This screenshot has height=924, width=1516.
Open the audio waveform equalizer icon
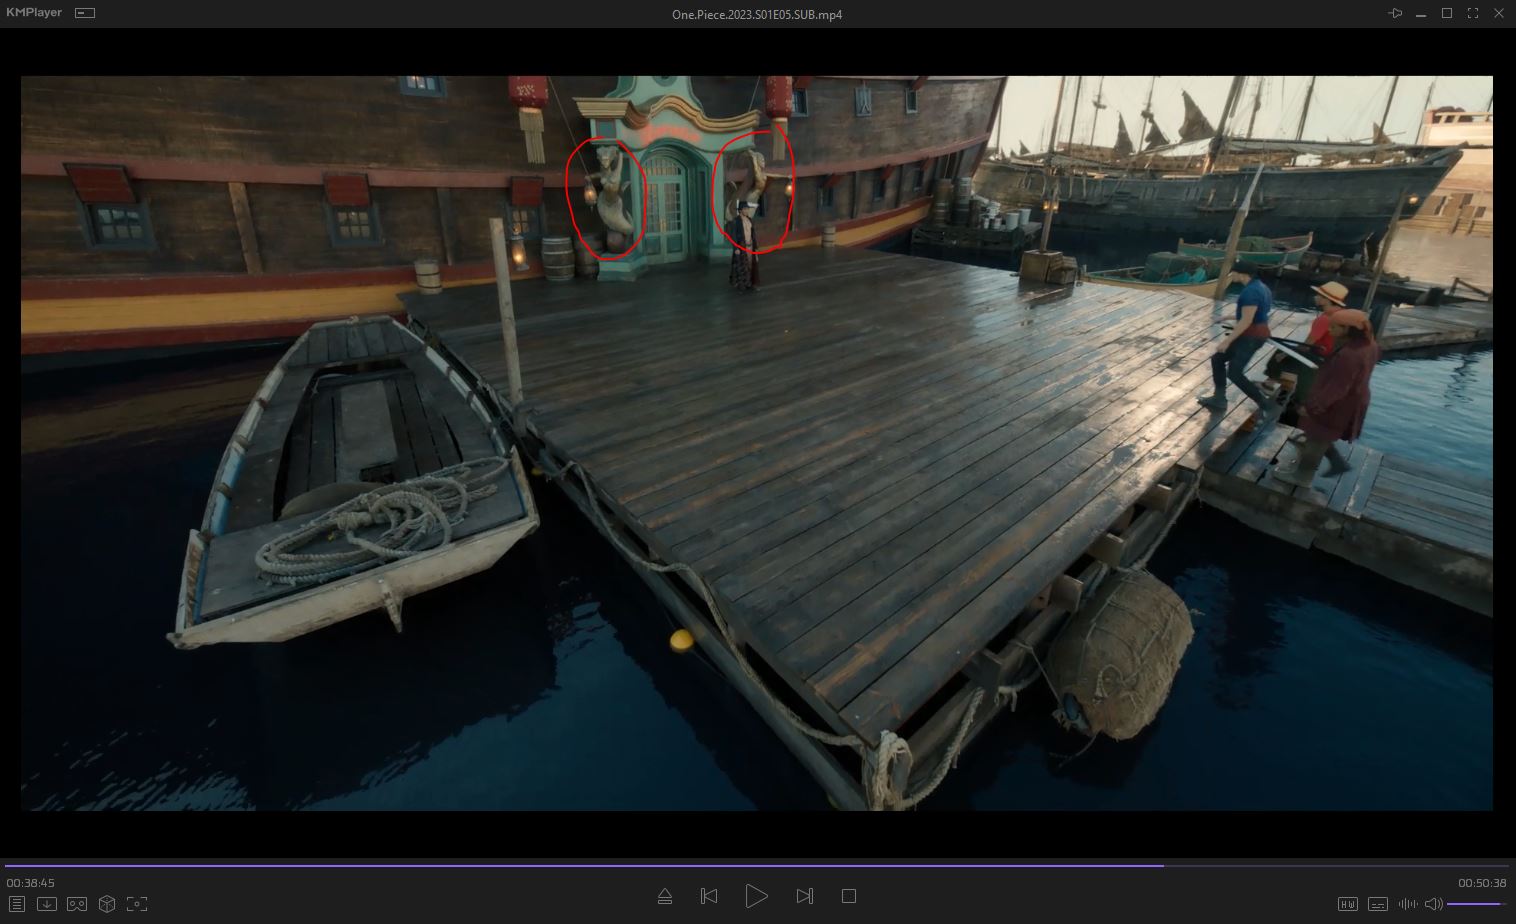(x=1408, y=904)
